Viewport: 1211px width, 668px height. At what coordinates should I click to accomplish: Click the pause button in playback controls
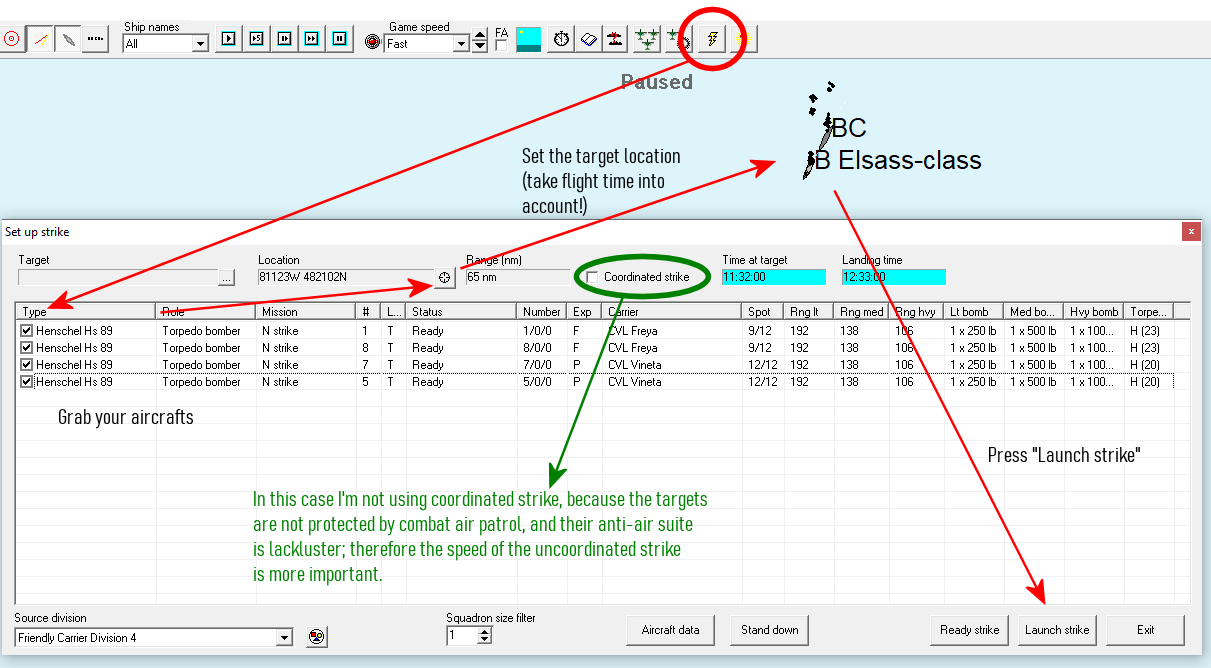pos(340,40)
